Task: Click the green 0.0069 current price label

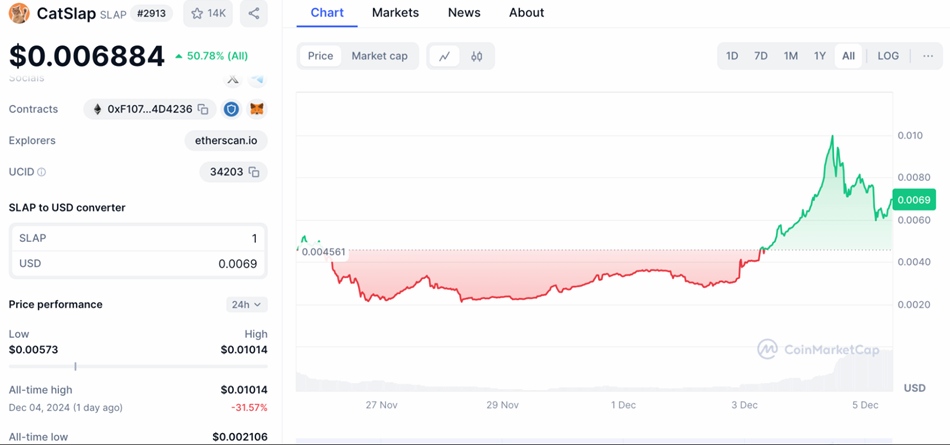Action: [x=914, y=199]
